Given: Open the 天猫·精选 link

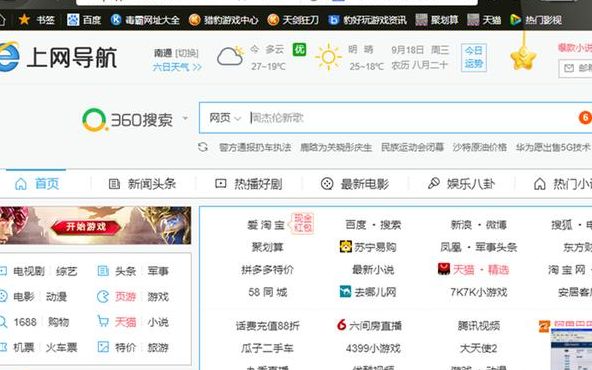Looking at the screenshot, I should [473, 269].
